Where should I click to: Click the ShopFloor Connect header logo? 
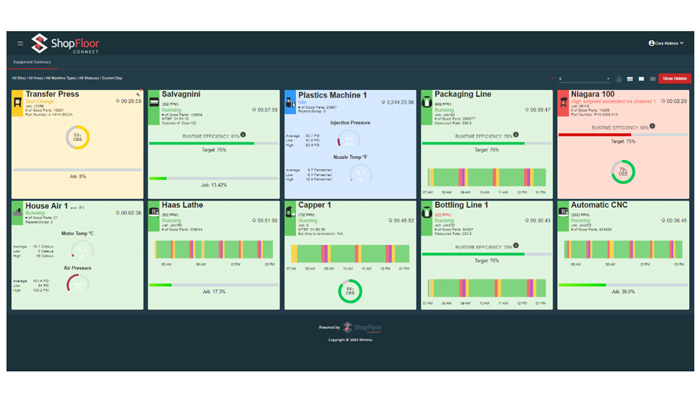coord(65,43)
